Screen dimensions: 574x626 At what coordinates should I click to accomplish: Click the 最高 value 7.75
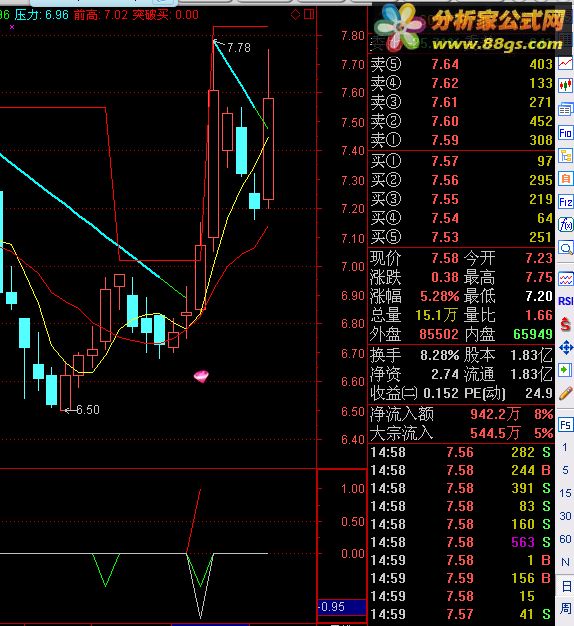coord(539,277)
